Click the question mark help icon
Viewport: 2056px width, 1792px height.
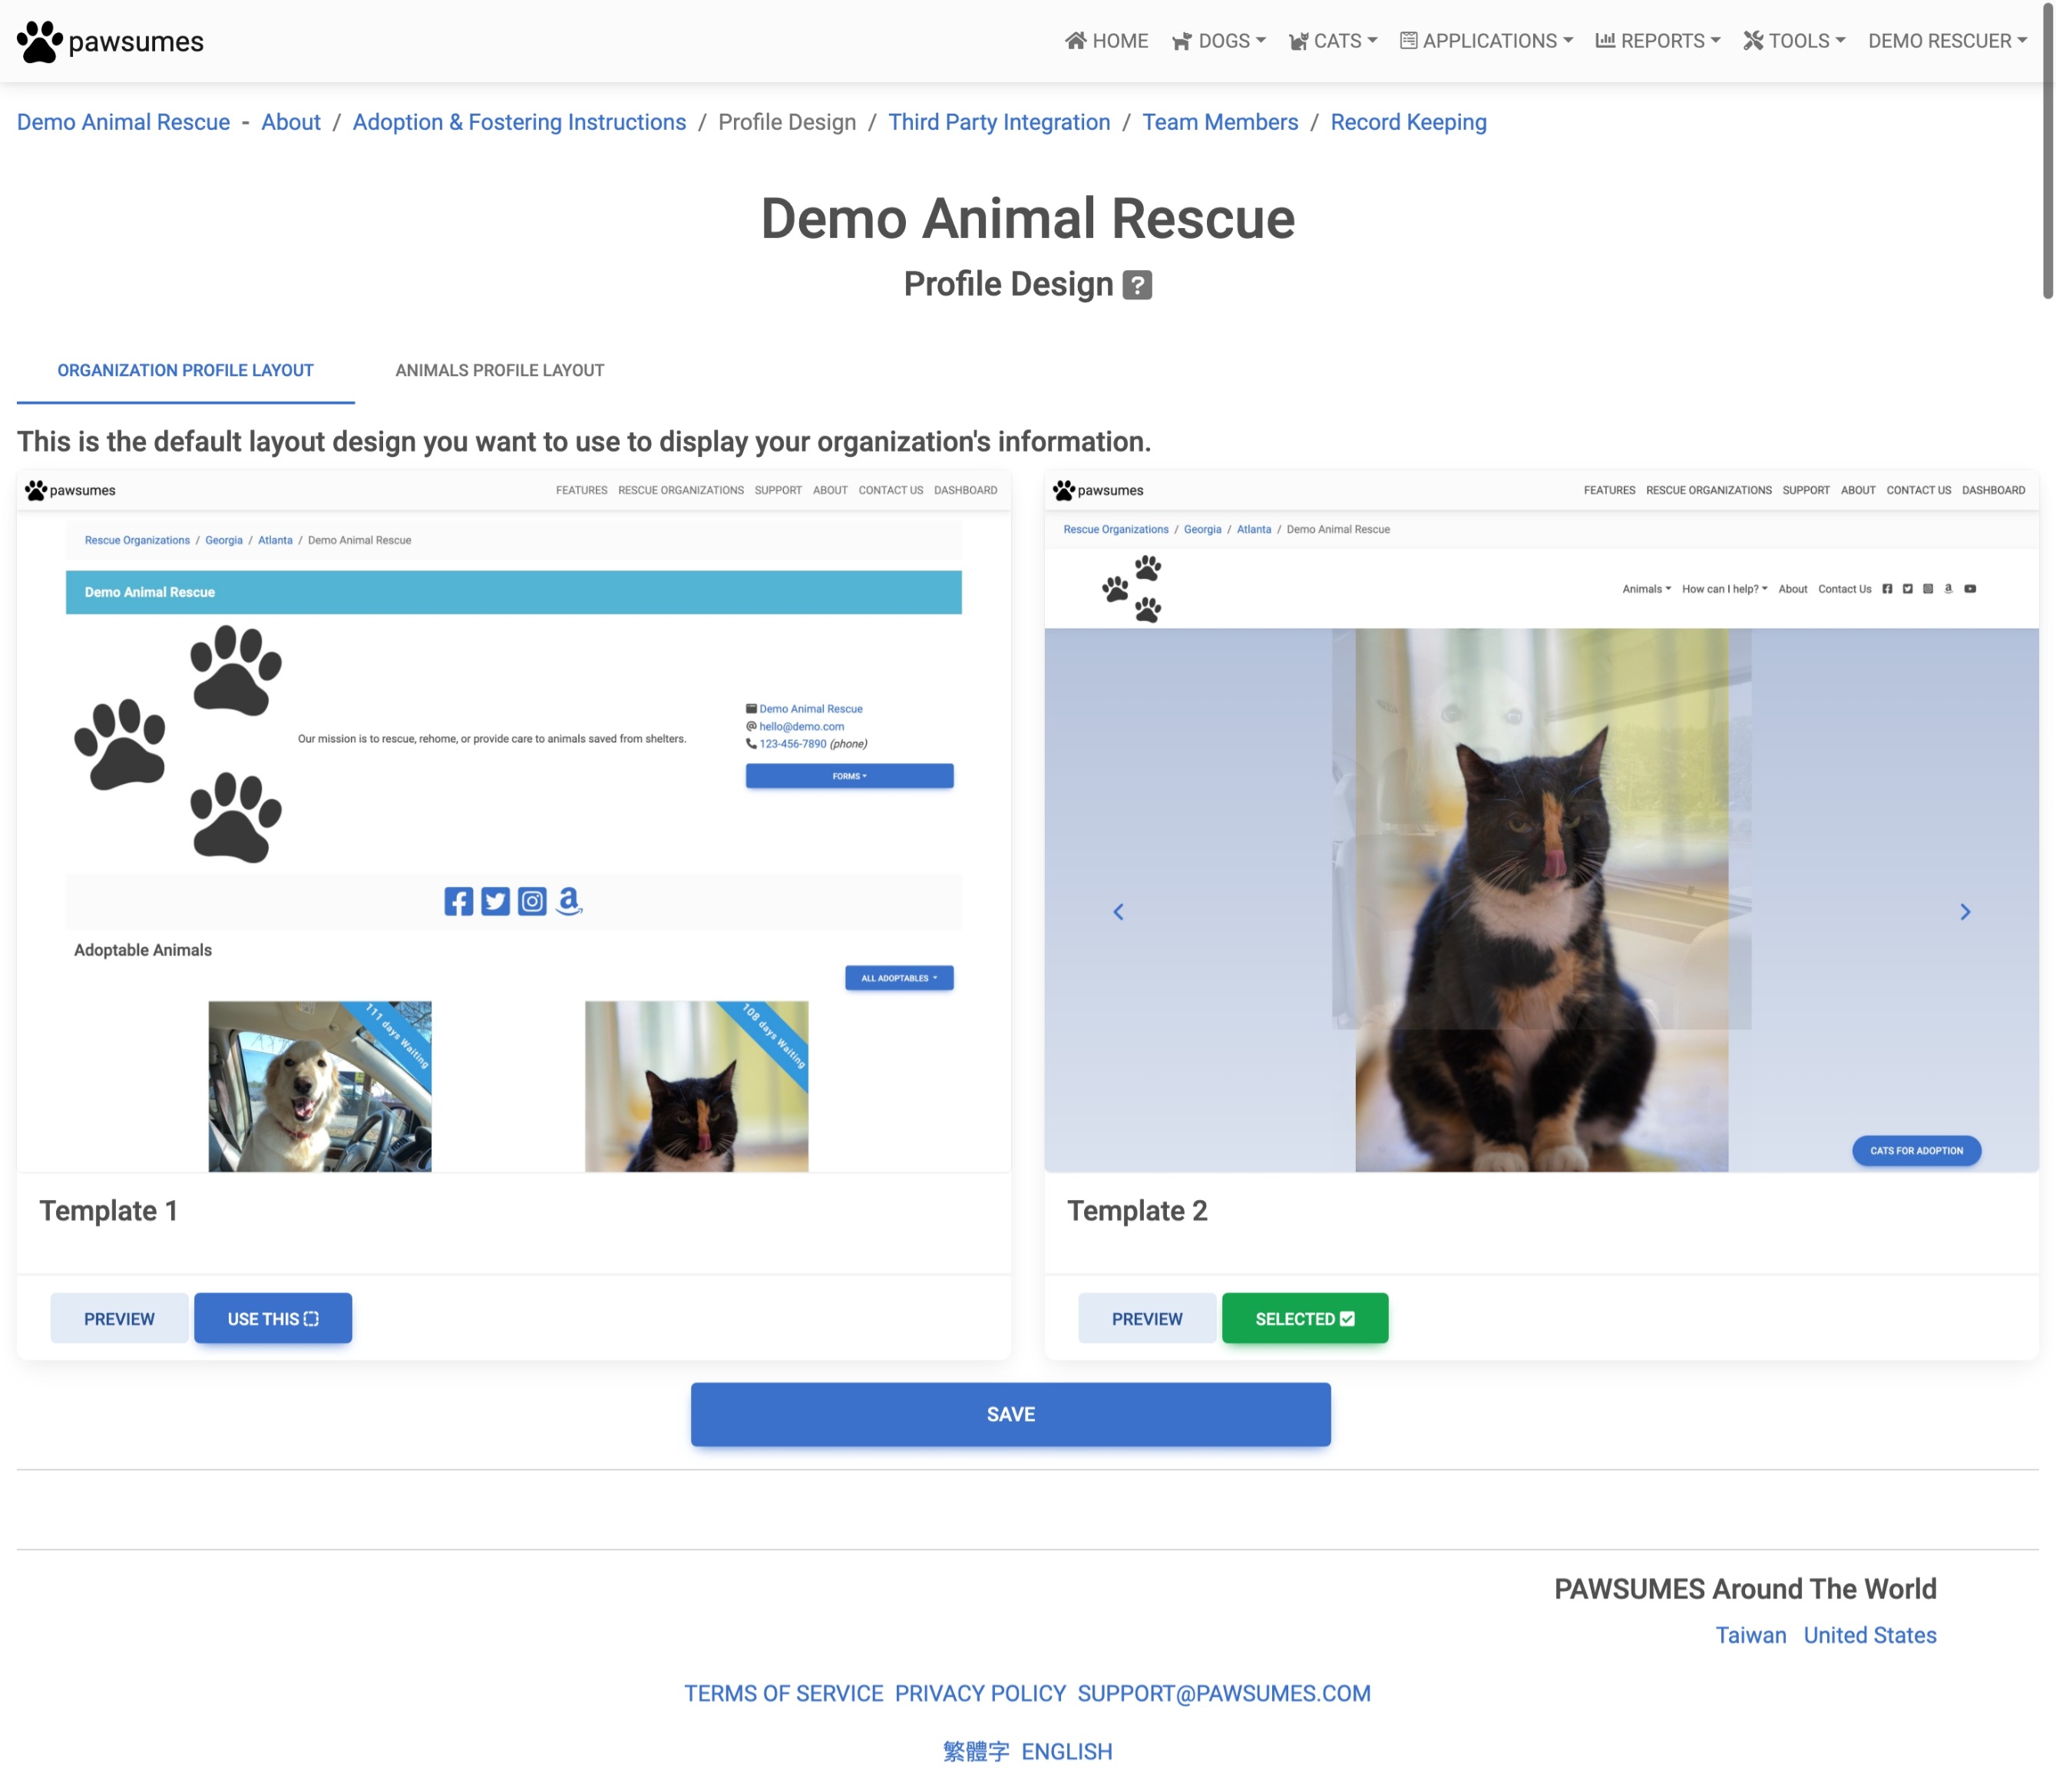pyautogui.click(x=1138, y=283)
